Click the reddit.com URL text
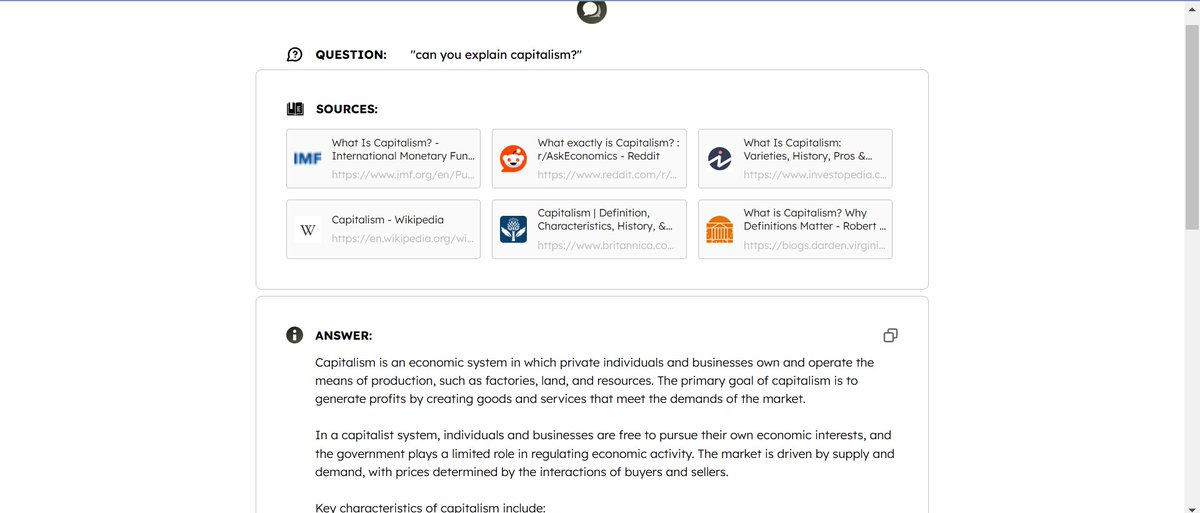The image size is (1200, 513). [x=607, y=175]
